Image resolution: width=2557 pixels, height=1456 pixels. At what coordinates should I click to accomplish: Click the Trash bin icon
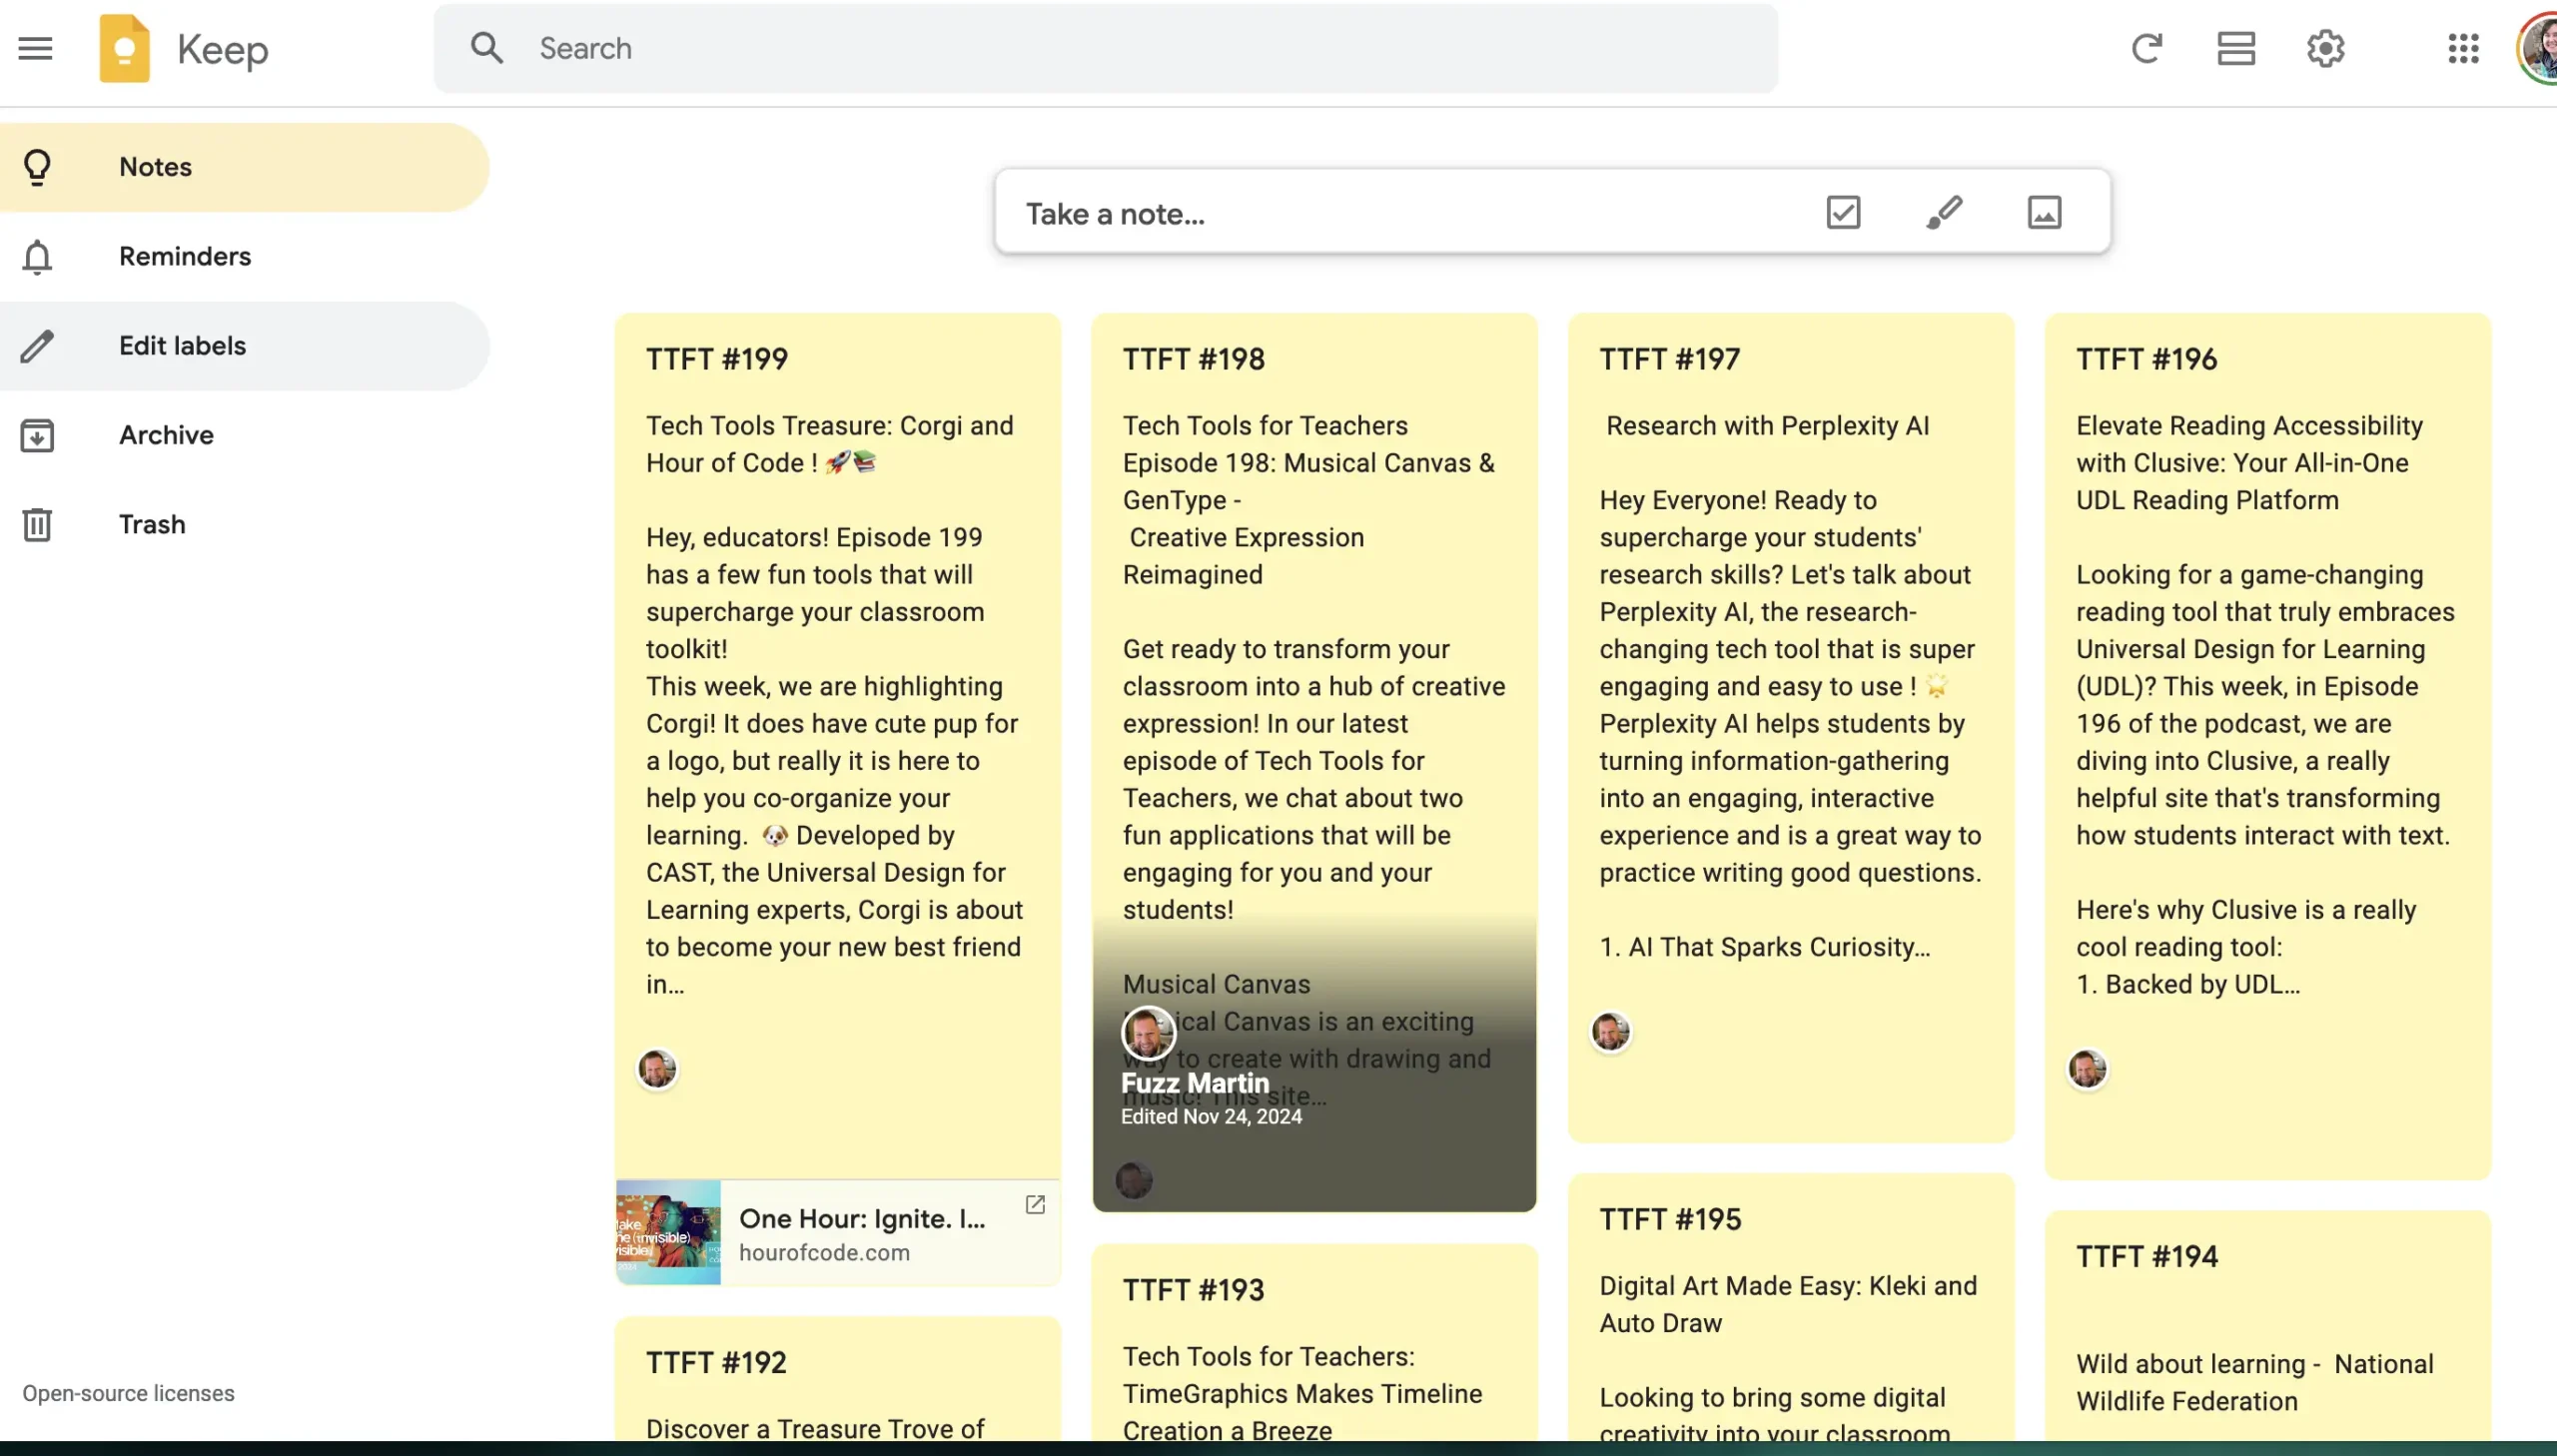point(37,524)
